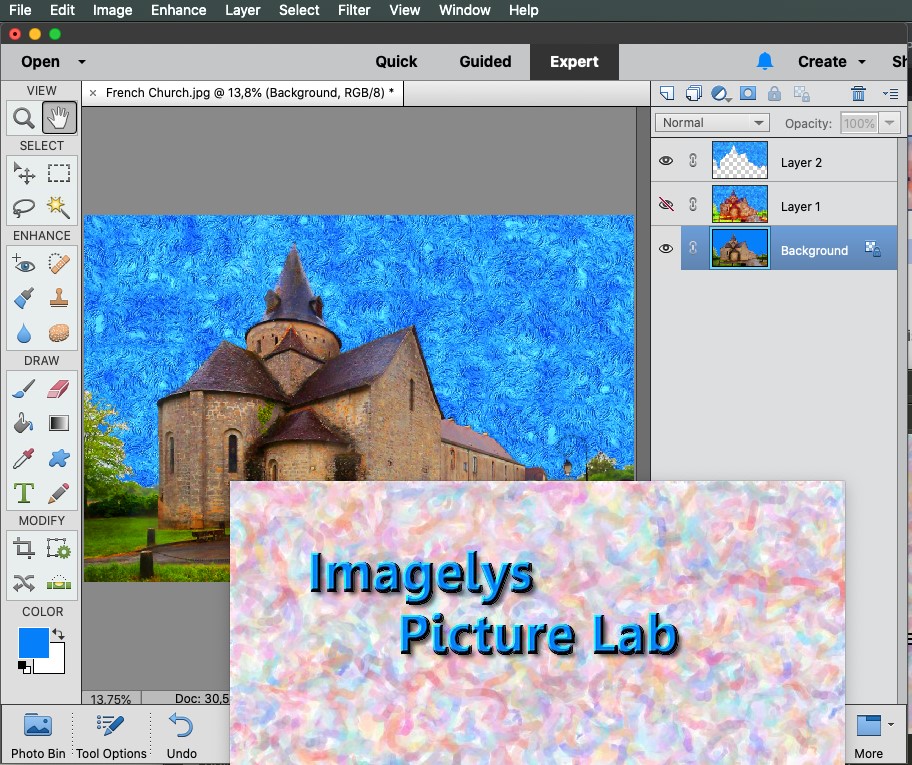This screenshot has width=912, height=765.
Task: Toggle link icon on Layer 2
Action: click(693, 160)
